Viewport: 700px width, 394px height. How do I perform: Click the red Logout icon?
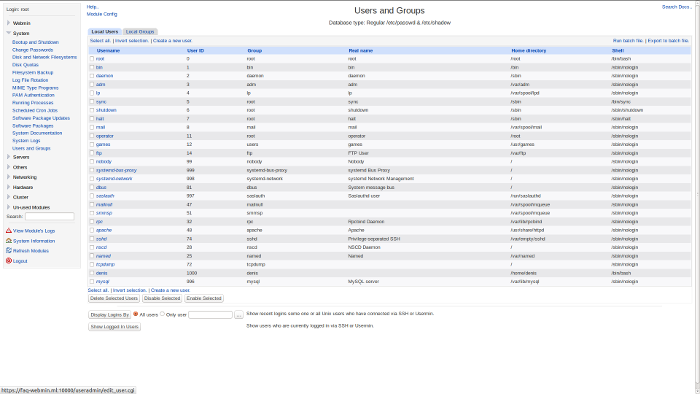[x=8, y=261]
